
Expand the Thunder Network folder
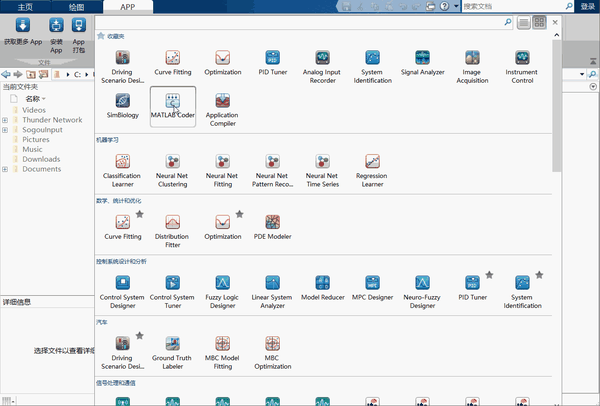click(5, 120)
